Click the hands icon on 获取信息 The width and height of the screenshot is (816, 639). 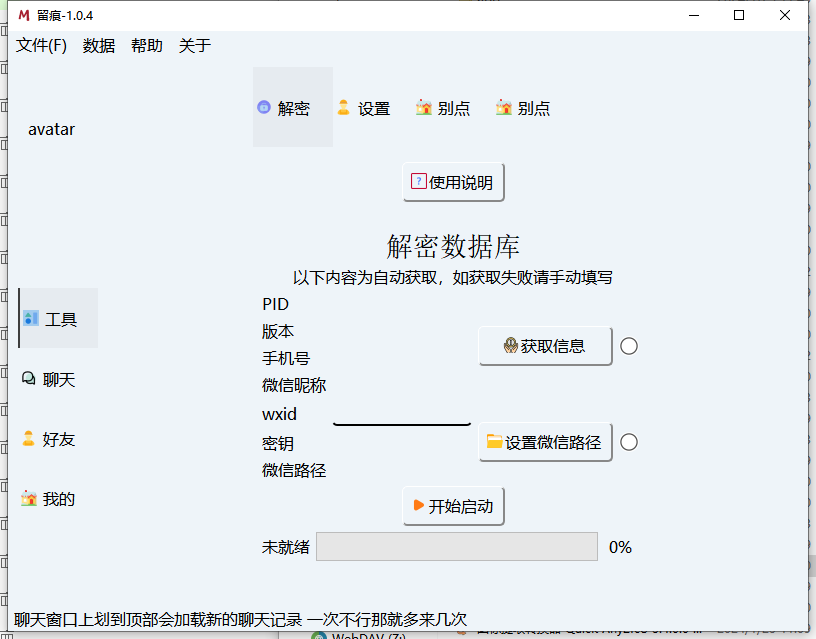[x=511, y=346]
